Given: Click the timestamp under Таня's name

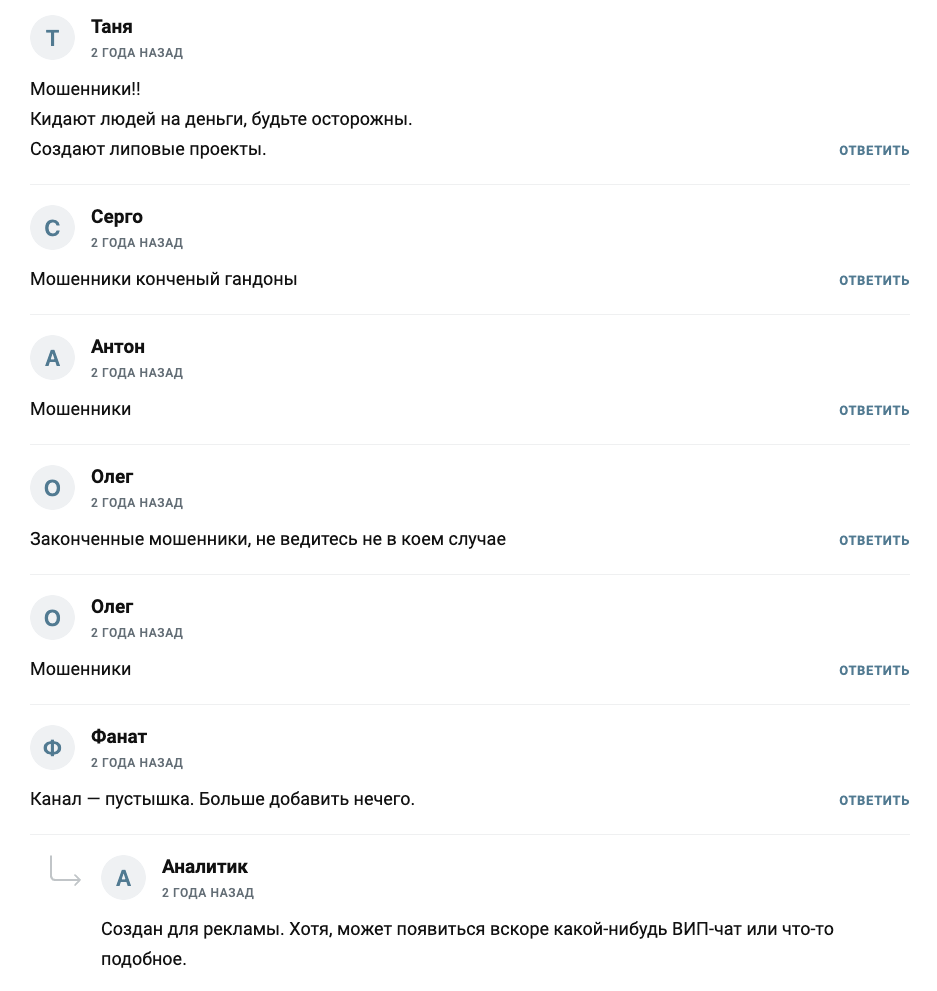Looking at the screenshot, I should tap(137, 53).
